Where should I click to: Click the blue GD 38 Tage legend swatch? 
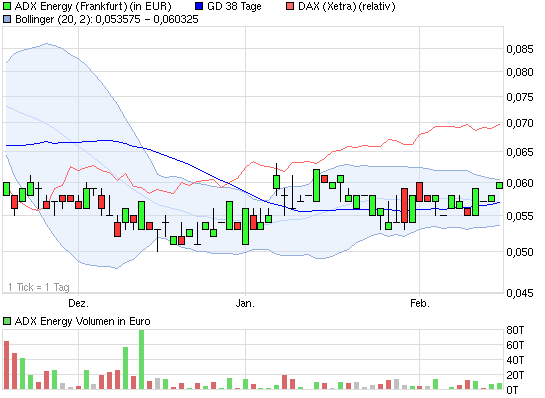pos(199,6)
